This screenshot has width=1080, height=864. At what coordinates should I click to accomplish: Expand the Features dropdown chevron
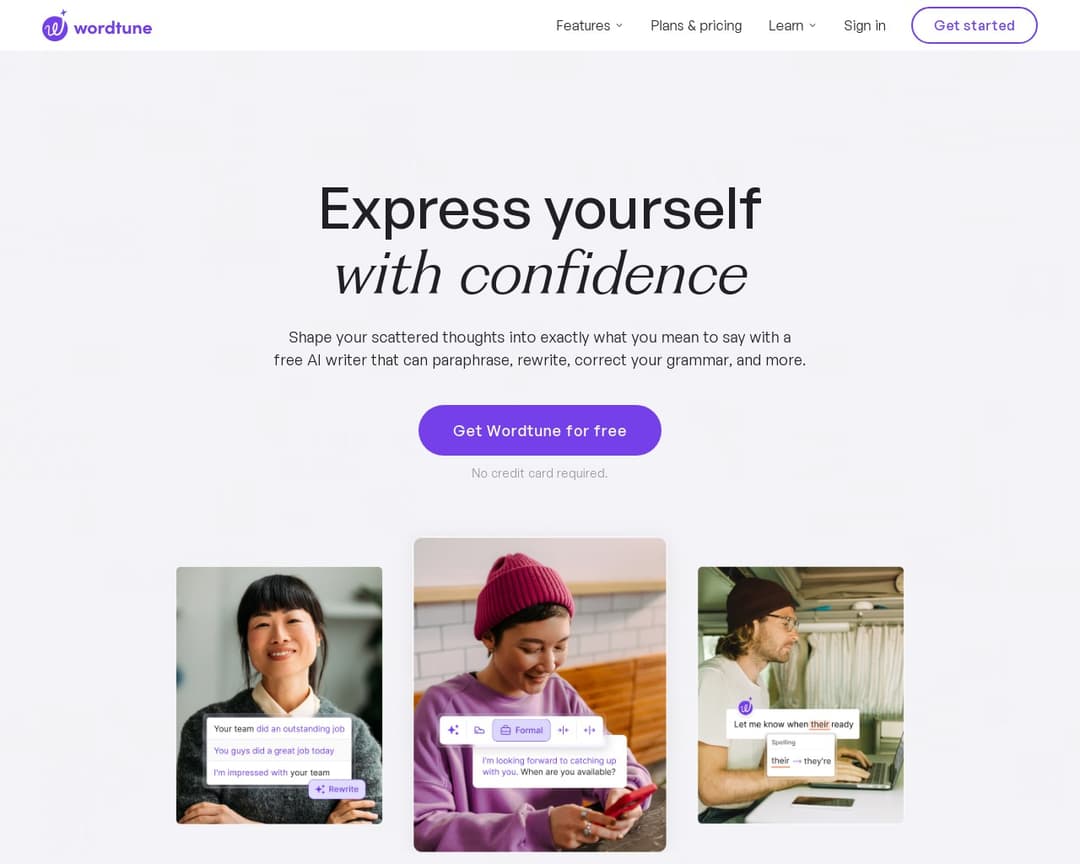coord(619,25)
